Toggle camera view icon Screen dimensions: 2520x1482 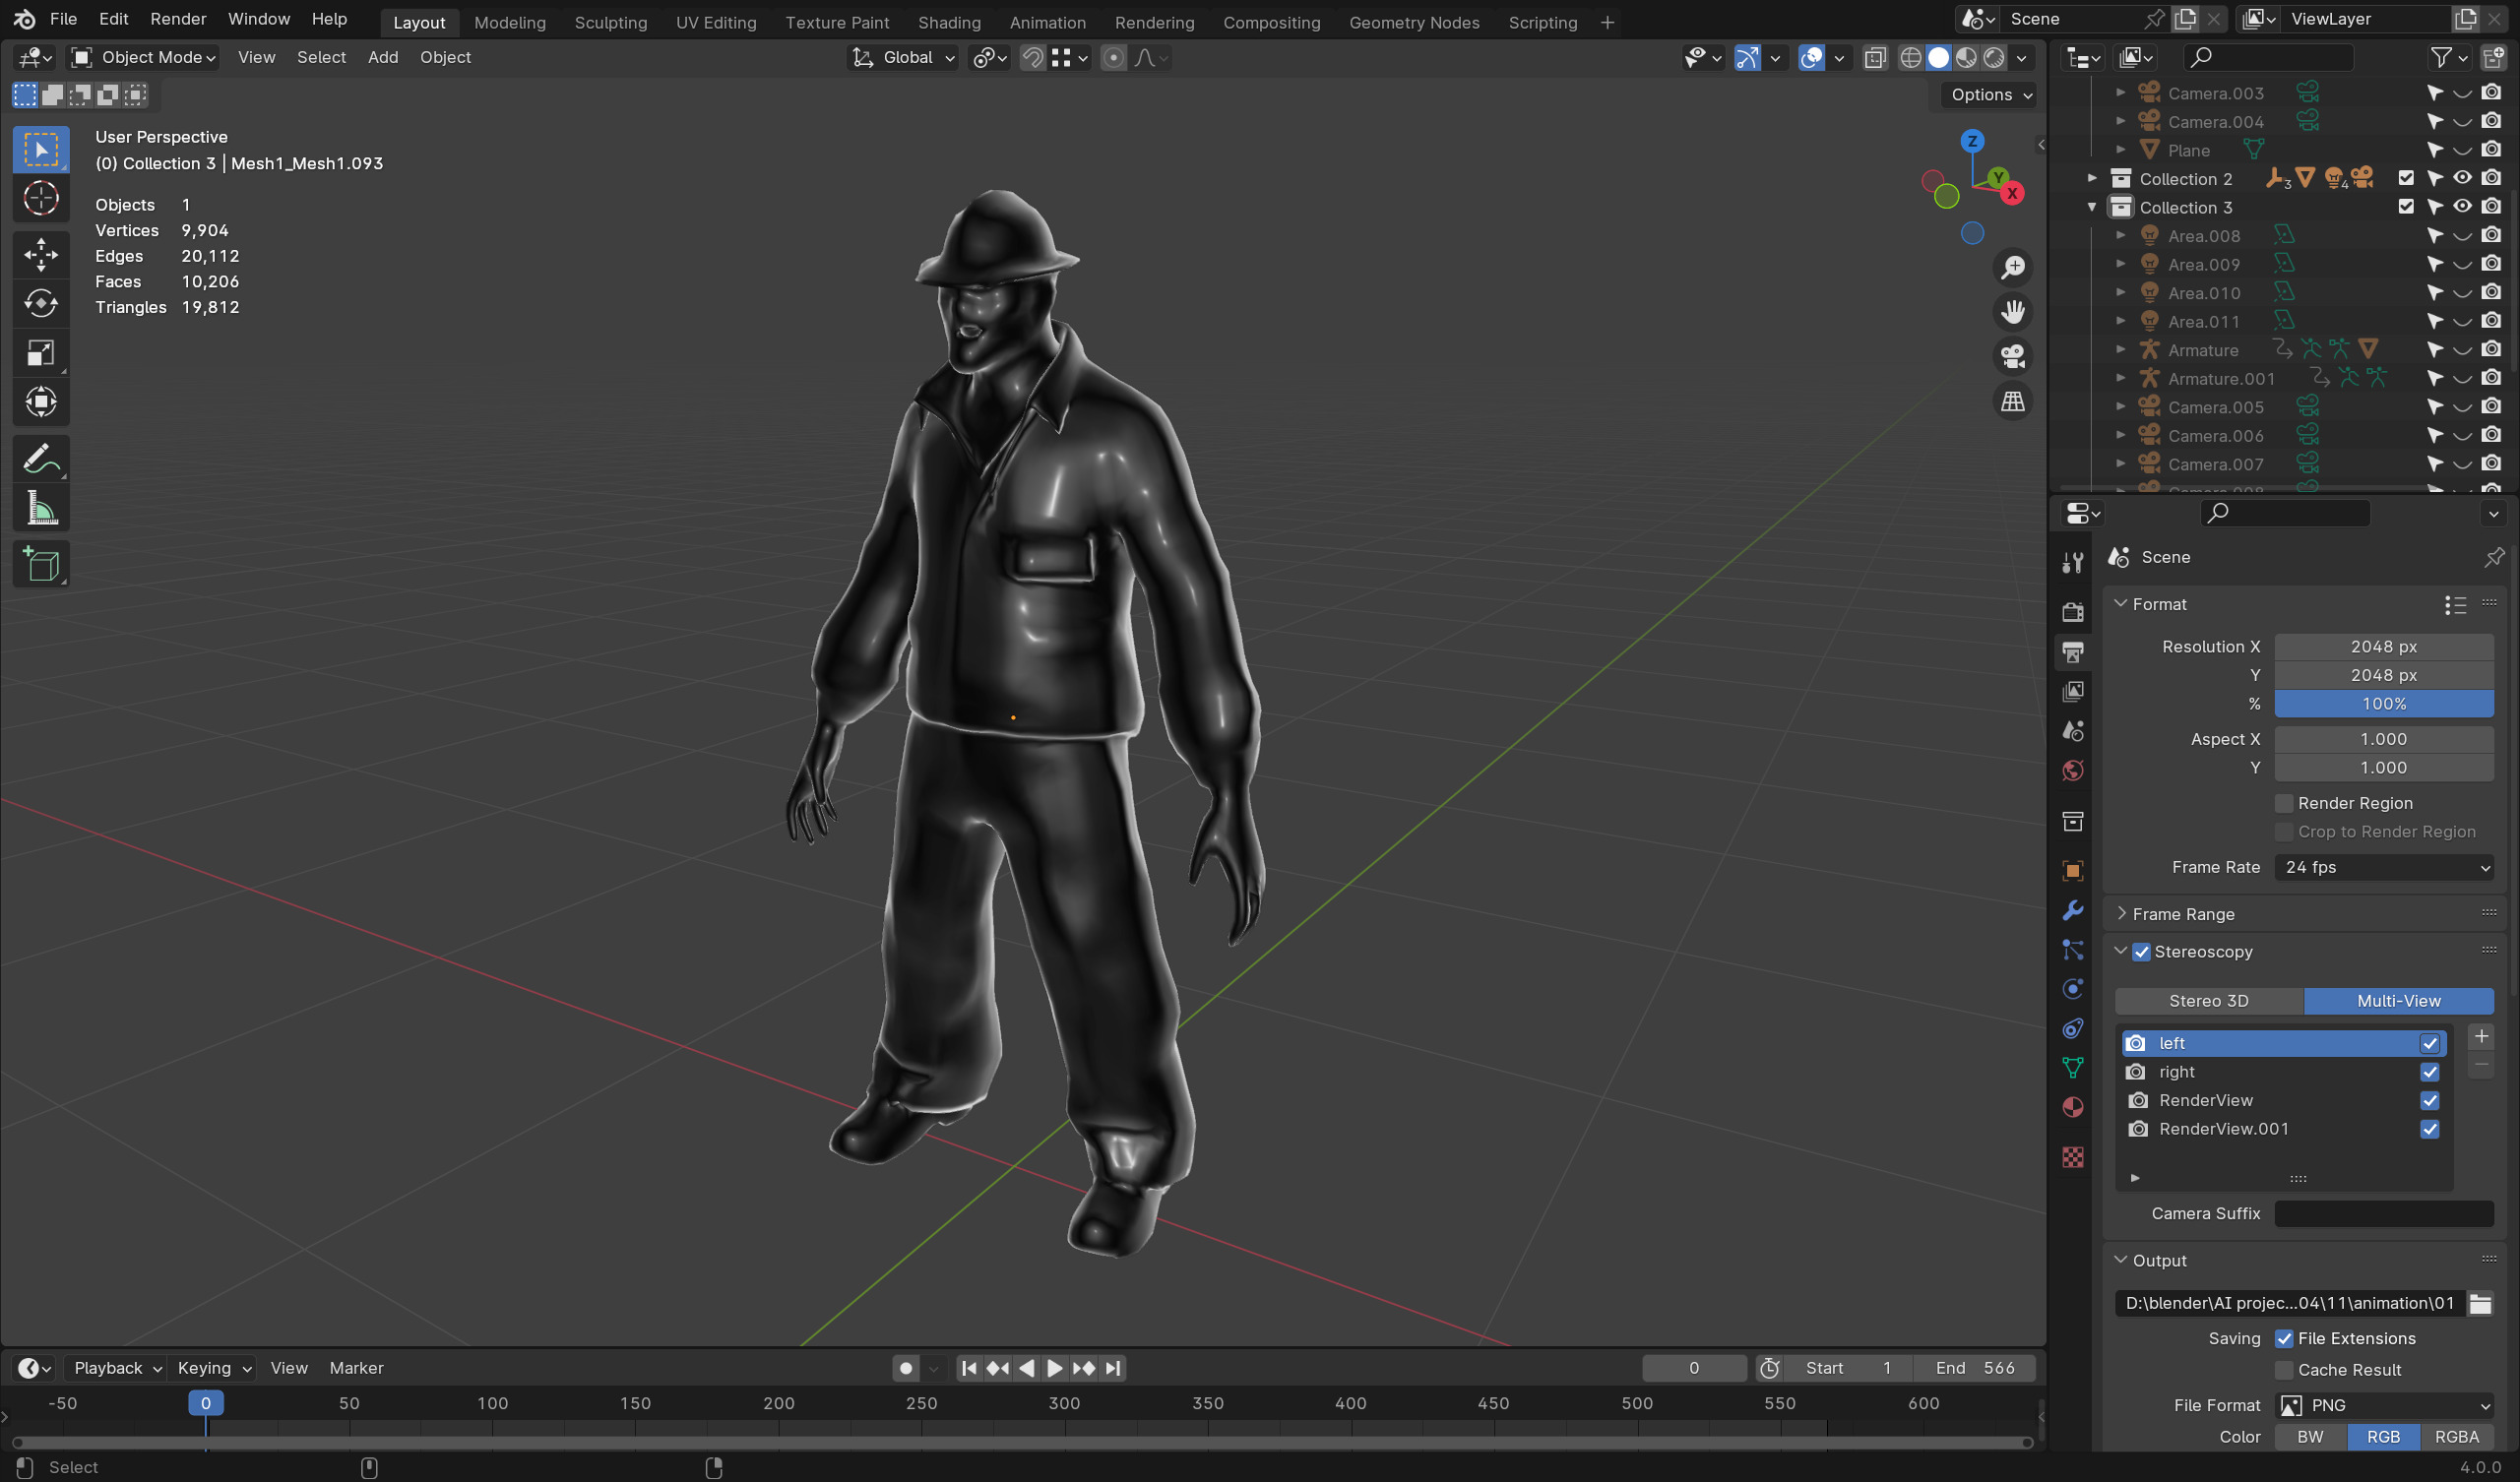click(2012, 357)
